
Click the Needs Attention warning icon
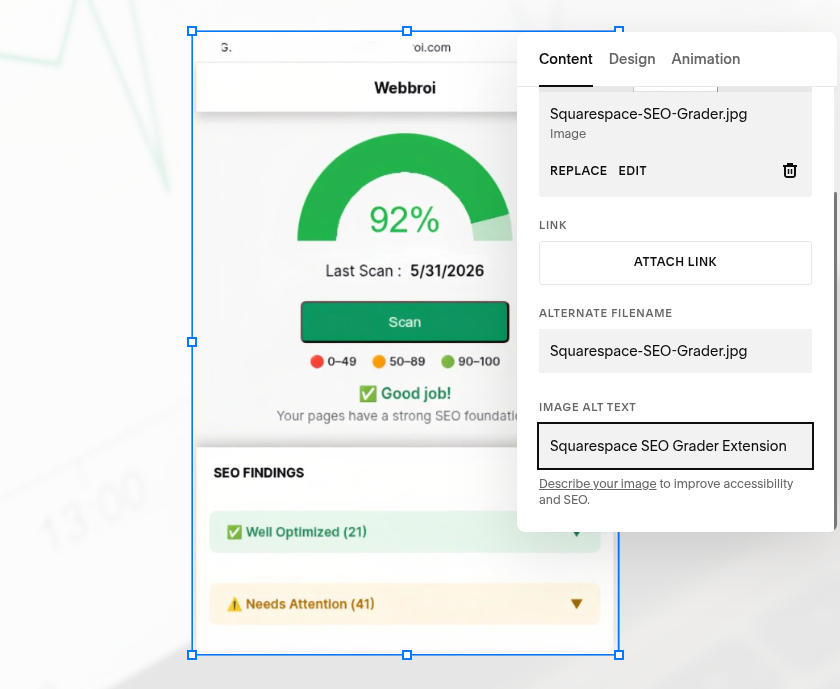[234, 604]
